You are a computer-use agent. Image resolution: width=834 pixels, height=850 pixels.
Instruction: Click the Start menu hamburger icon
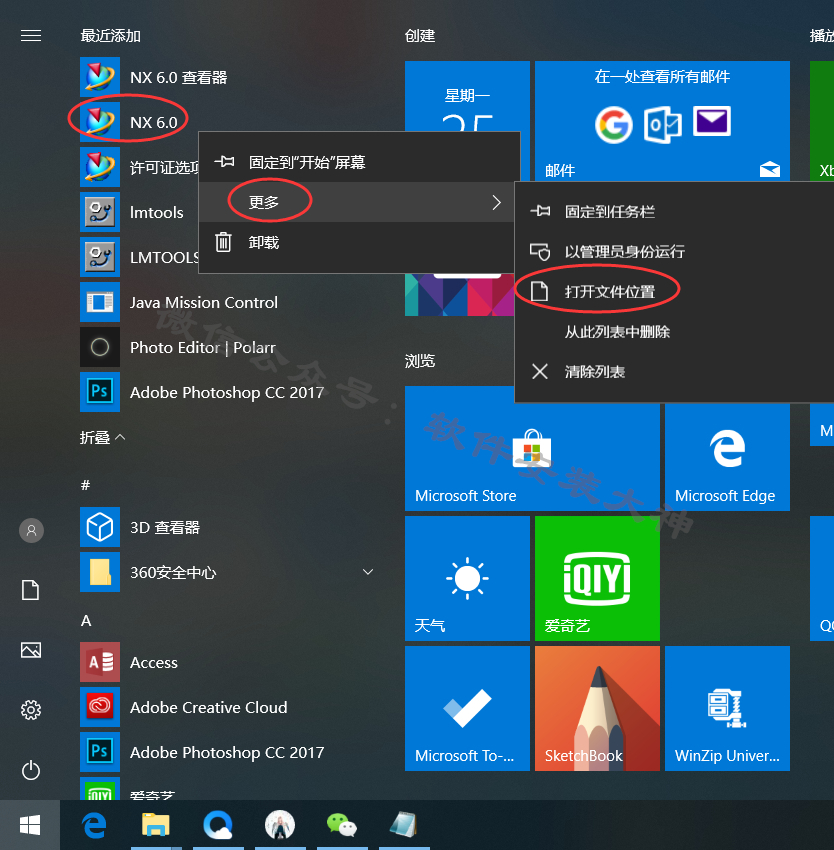tap(31, 36)
